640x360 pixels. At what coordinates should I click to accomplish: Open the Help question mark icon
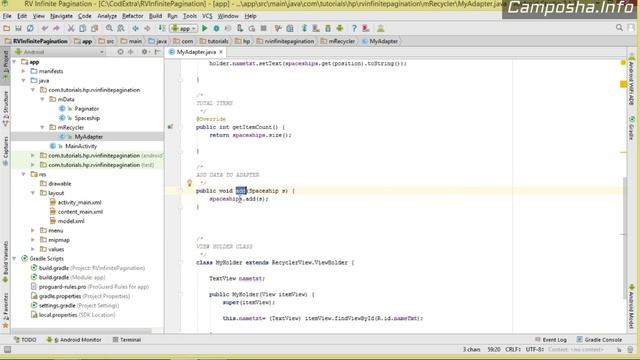[354, 29]
